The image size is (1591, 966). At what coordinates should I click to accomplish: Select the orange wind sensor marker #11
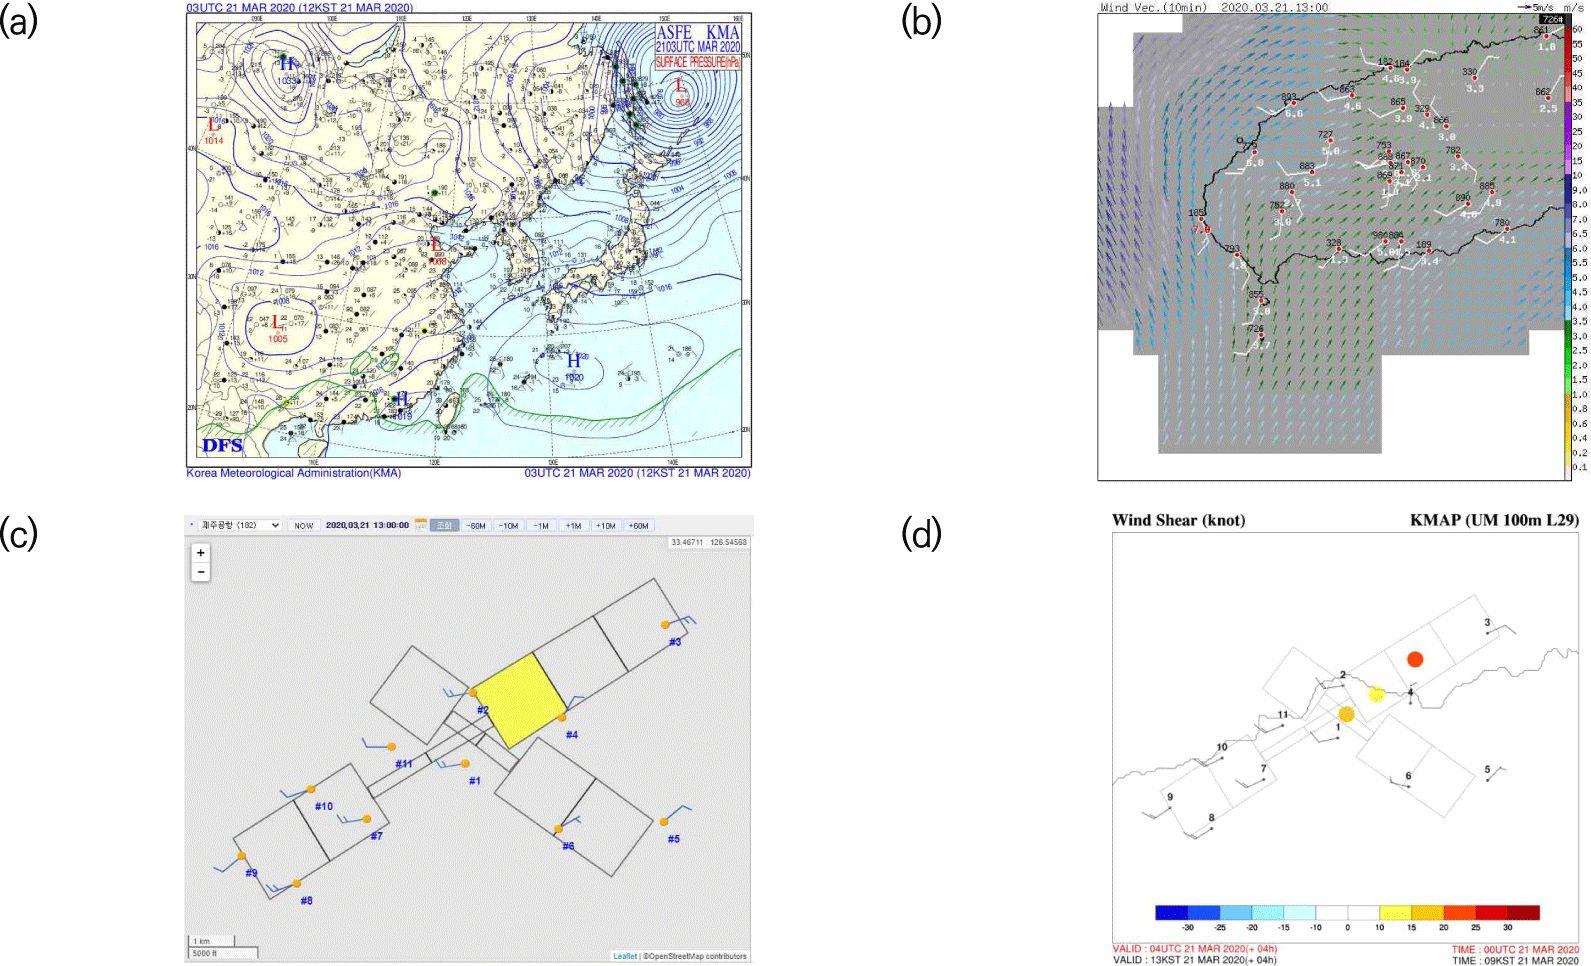point(391,747)
